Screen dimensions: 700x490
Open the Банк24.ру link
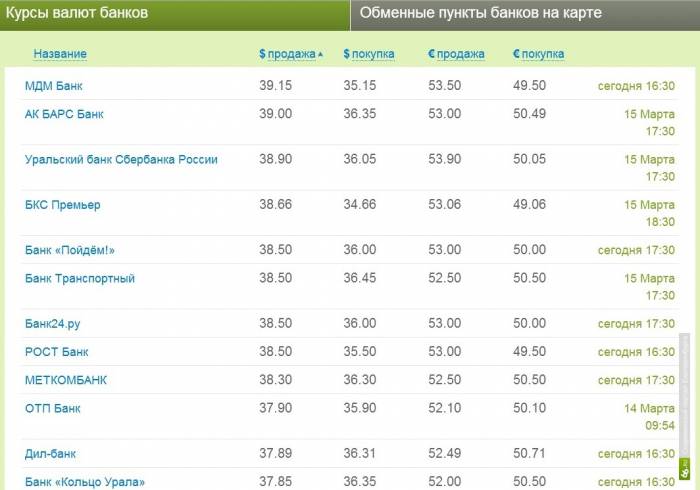pos(52,324)
